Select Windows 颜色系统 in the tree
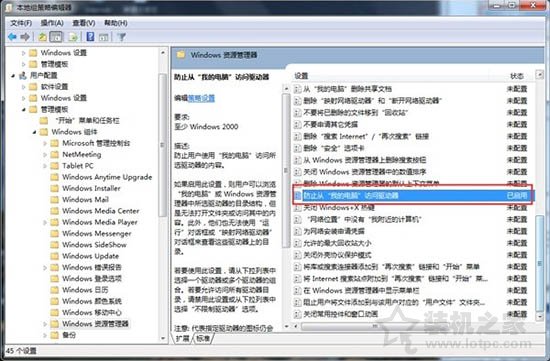 92,301
